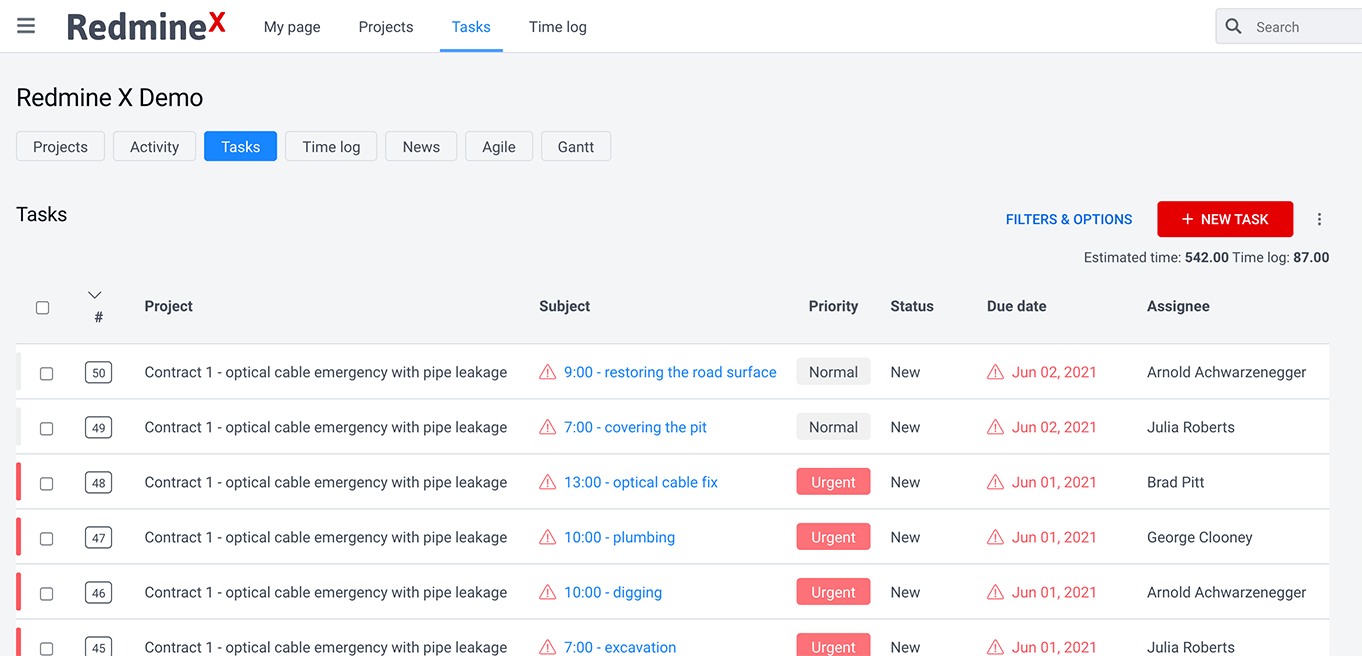The width and height of the screenshot is (1362, 656).
Task: Open task 10:00 - plumbing
Action: click(619, 537)
